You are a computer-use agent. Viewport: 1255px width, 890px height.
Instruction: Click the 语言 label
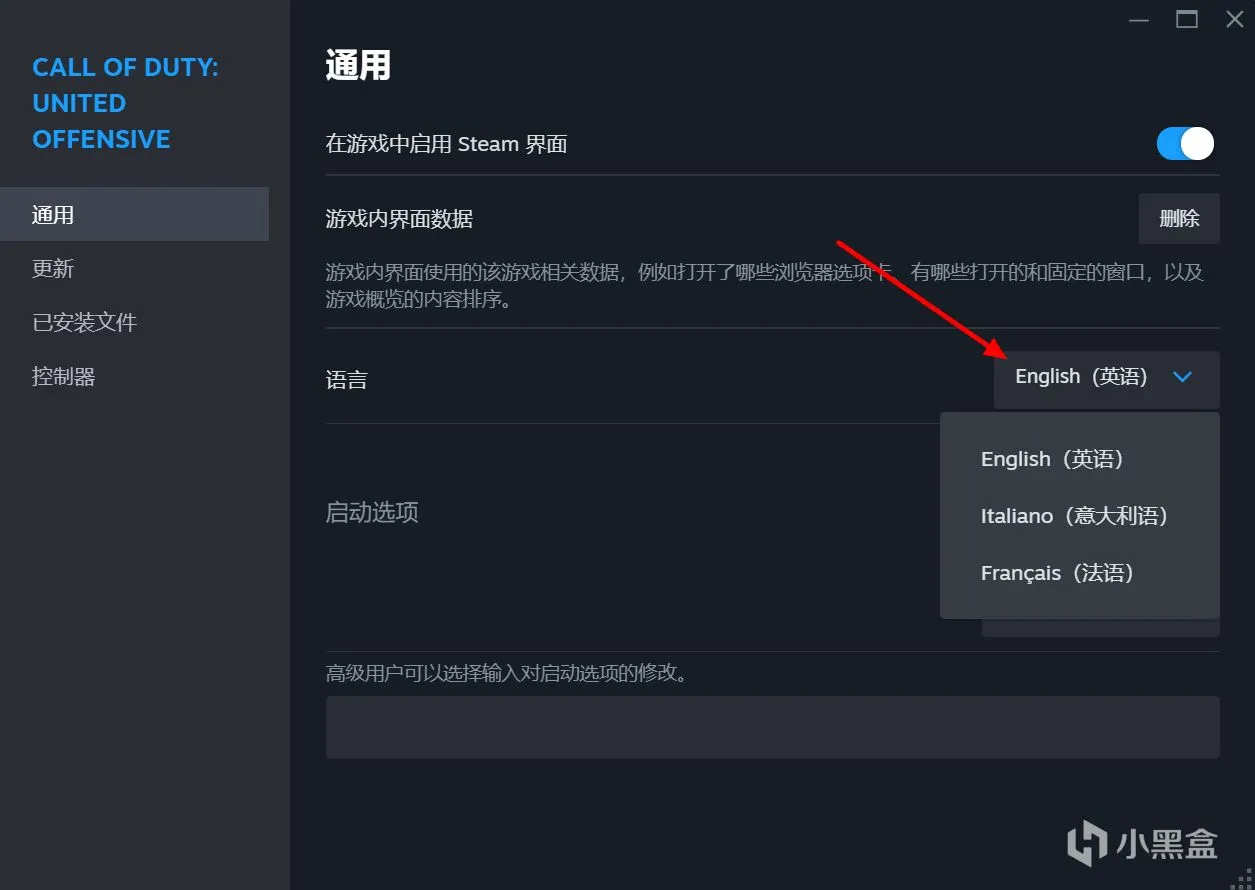pyautogui.click(x=346, y=379)
